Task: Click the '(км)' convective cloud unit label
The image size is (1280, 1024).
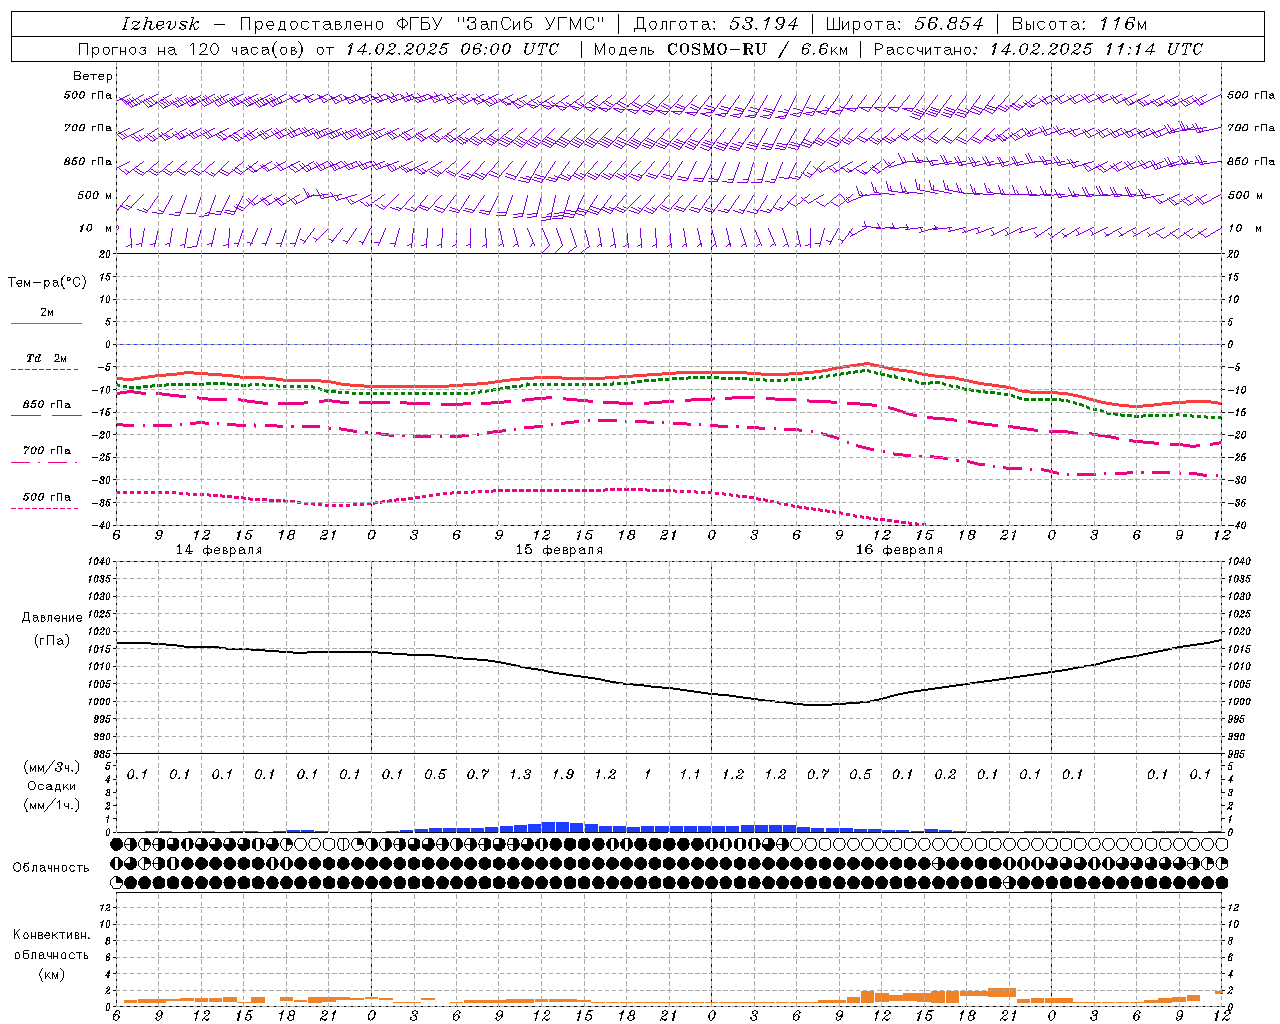Action: 51,973
